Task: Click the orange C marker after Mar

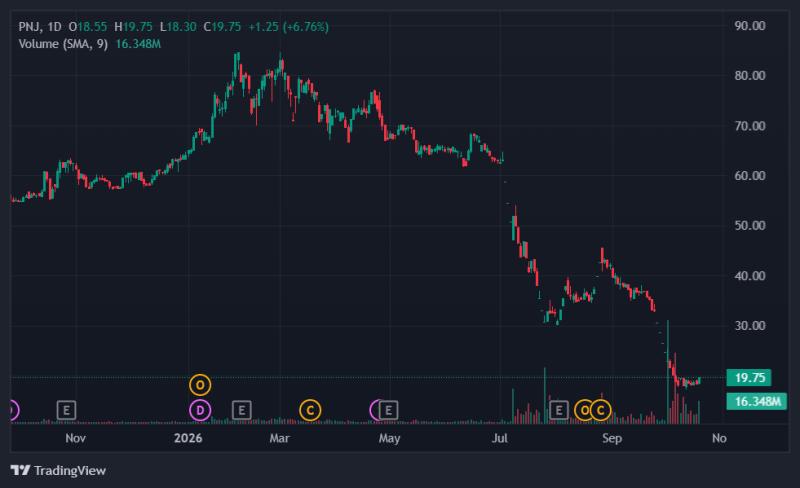Action: click(310, 410)
